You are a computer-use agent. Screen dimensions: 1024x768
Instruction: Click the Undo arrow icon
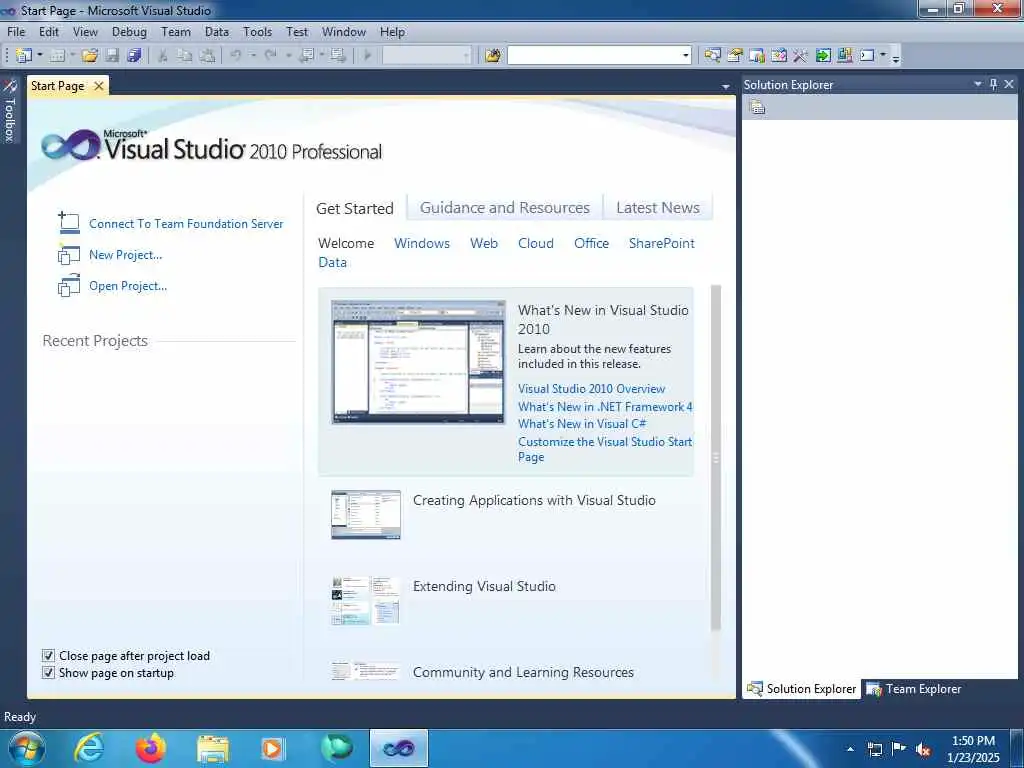(236, 56)
